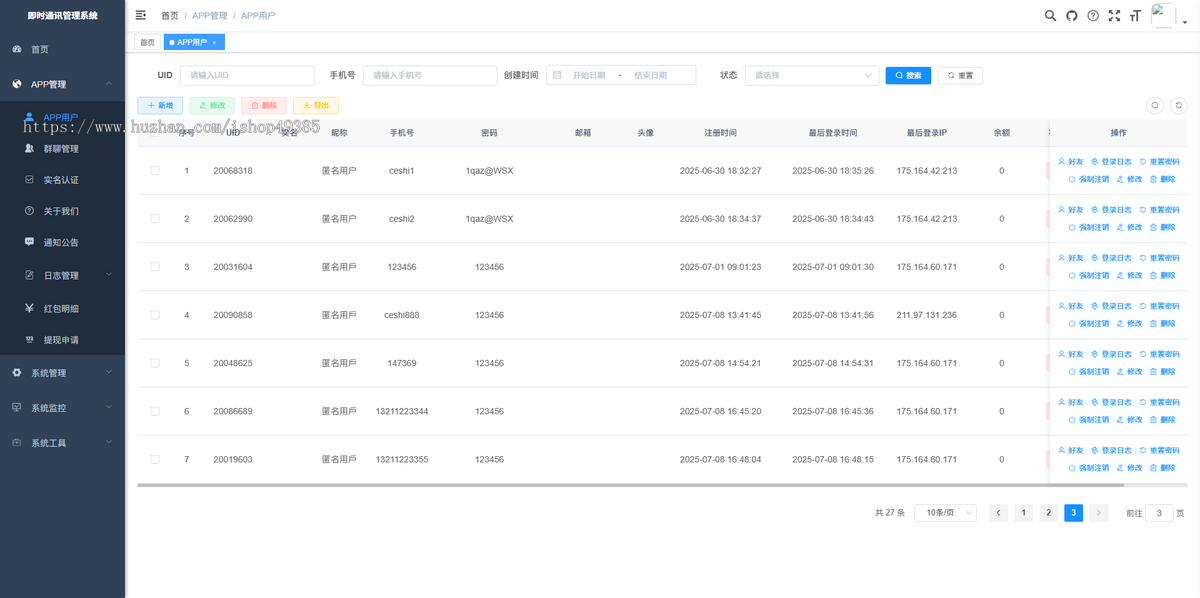
Task: Open 通知公告 in the sidebar
Action: click(62, 242)
